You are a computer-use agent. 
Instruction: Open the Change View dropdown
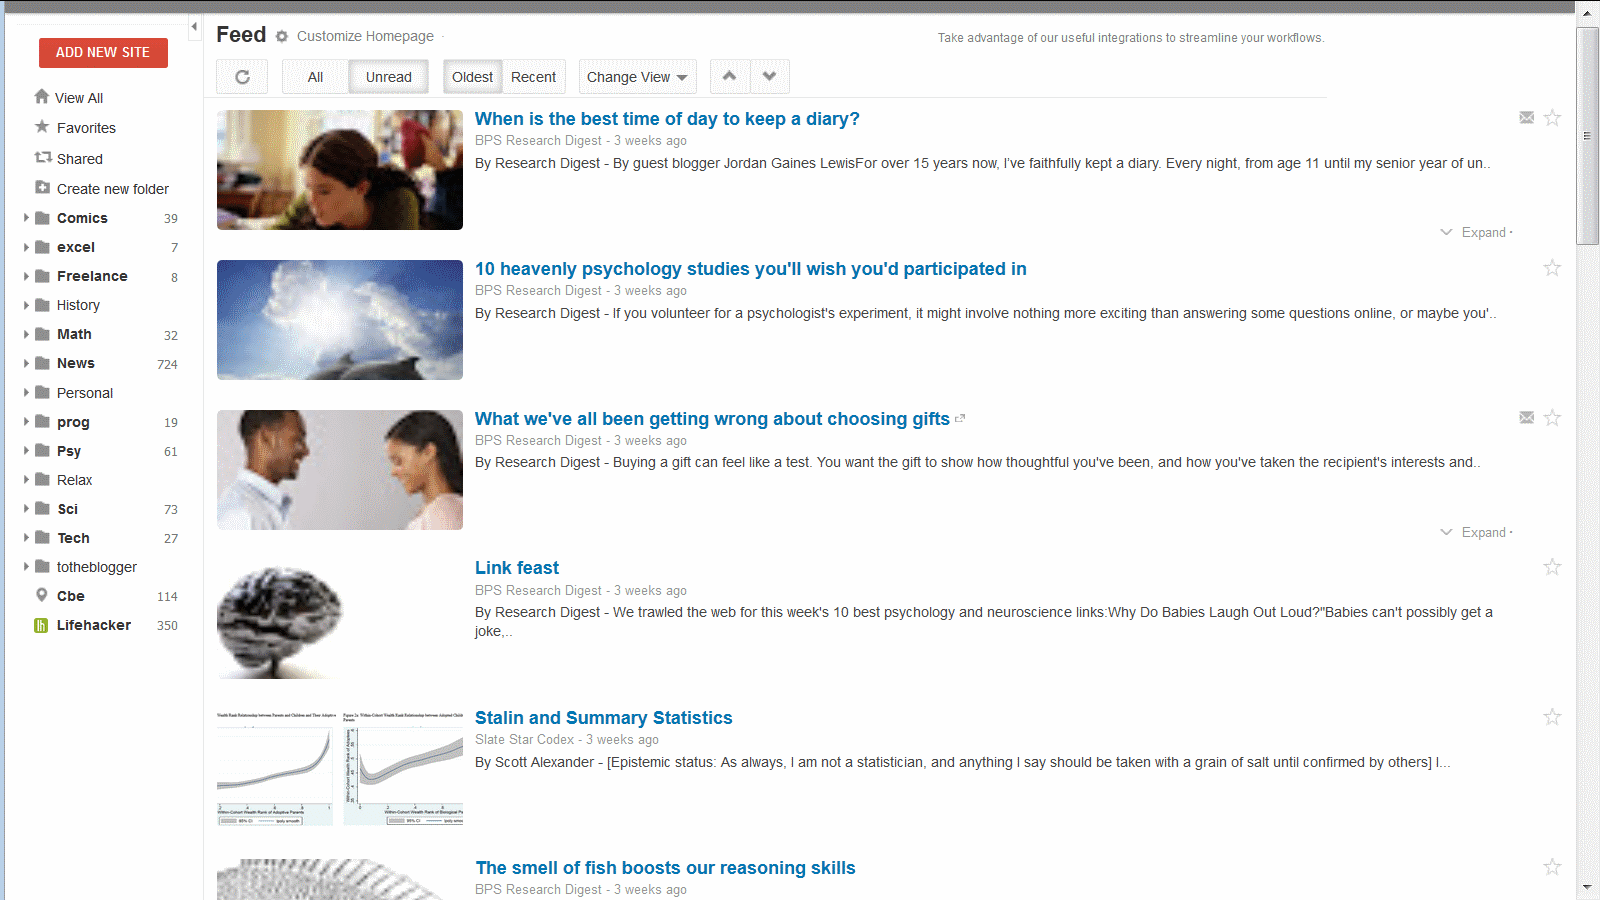[637, 77]
